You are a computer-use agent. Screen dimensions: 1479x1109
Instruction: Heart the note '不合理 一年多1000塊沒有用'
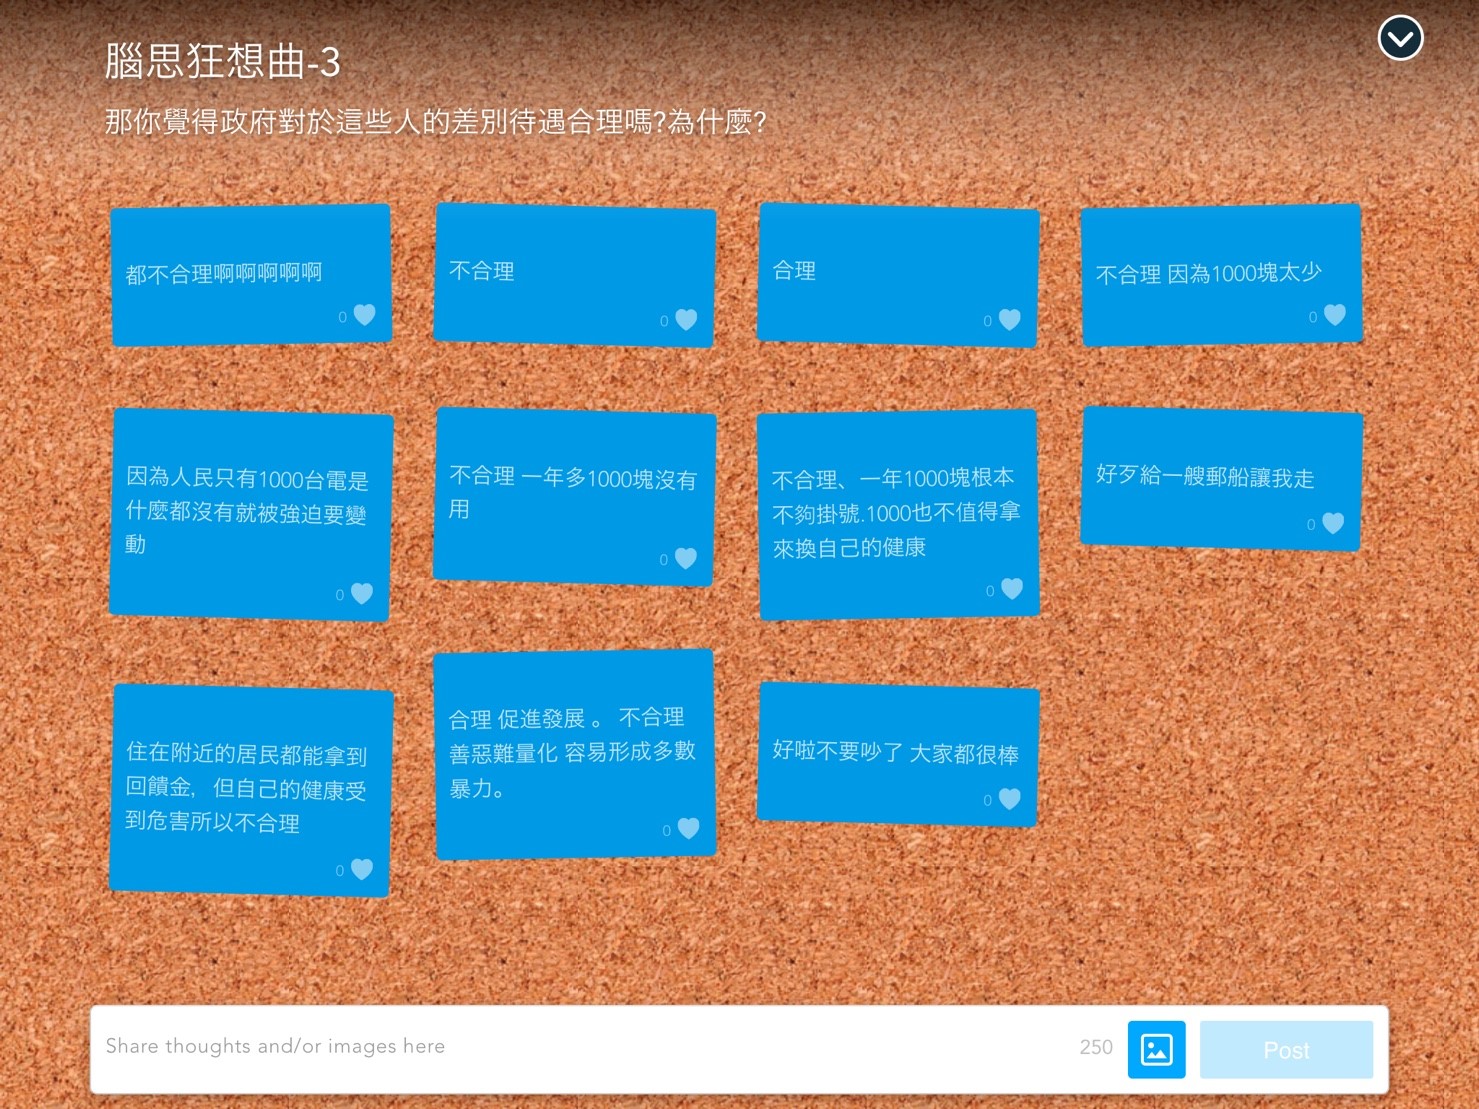686,558
